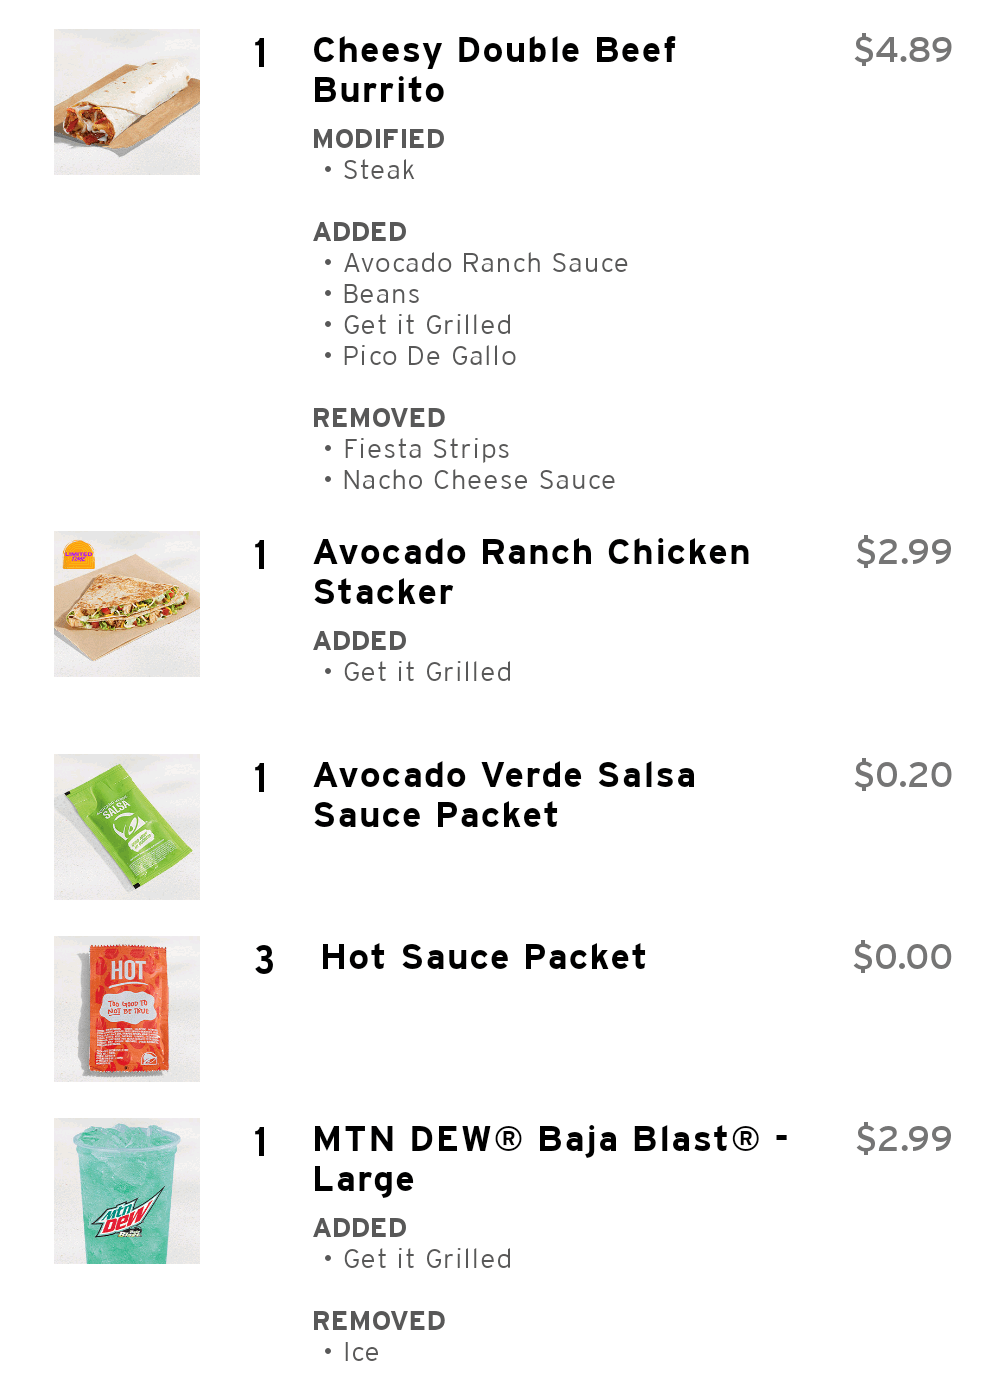Open the MTN DEW Baja Blast cup image
1008x1398 pixels.
(127, 1191)
